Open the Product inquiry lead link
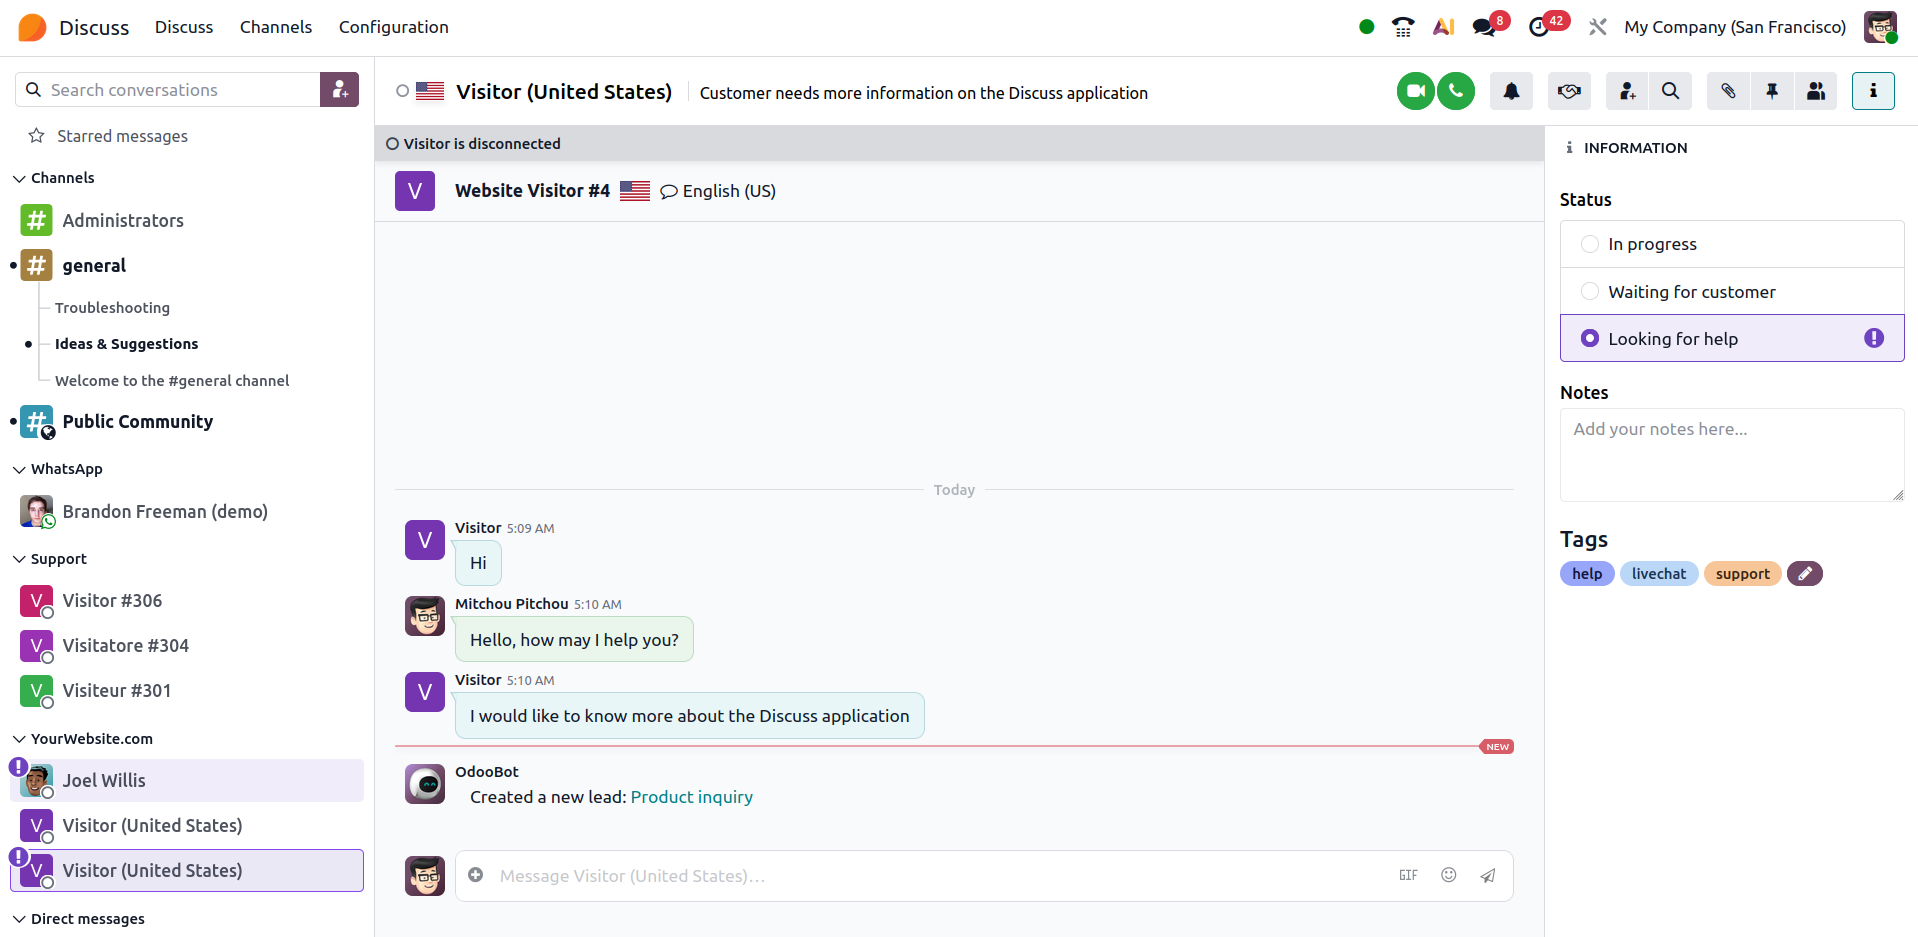Image resolution: width=1918 pixels, height=937 pixels. click(x=691, y=797)
